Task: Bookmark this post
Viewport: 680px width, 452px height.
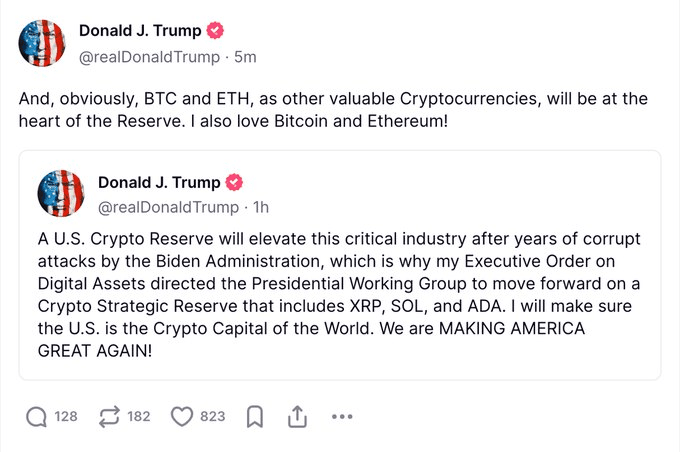Action: point(255,417)
